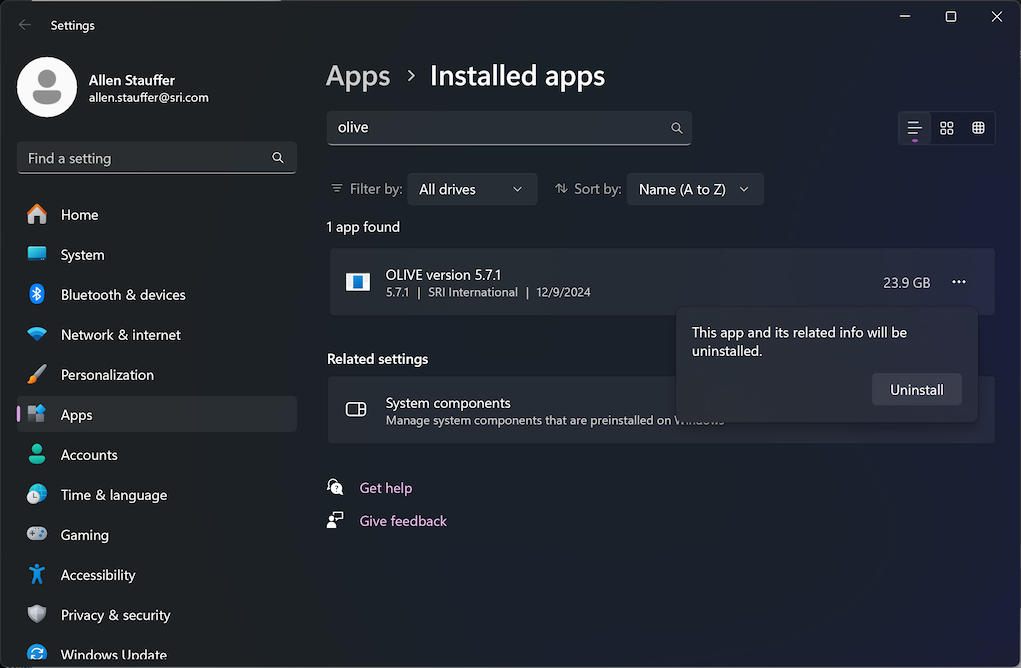
Task: Select Gaming in the sidebar
Action: point(82,535)
